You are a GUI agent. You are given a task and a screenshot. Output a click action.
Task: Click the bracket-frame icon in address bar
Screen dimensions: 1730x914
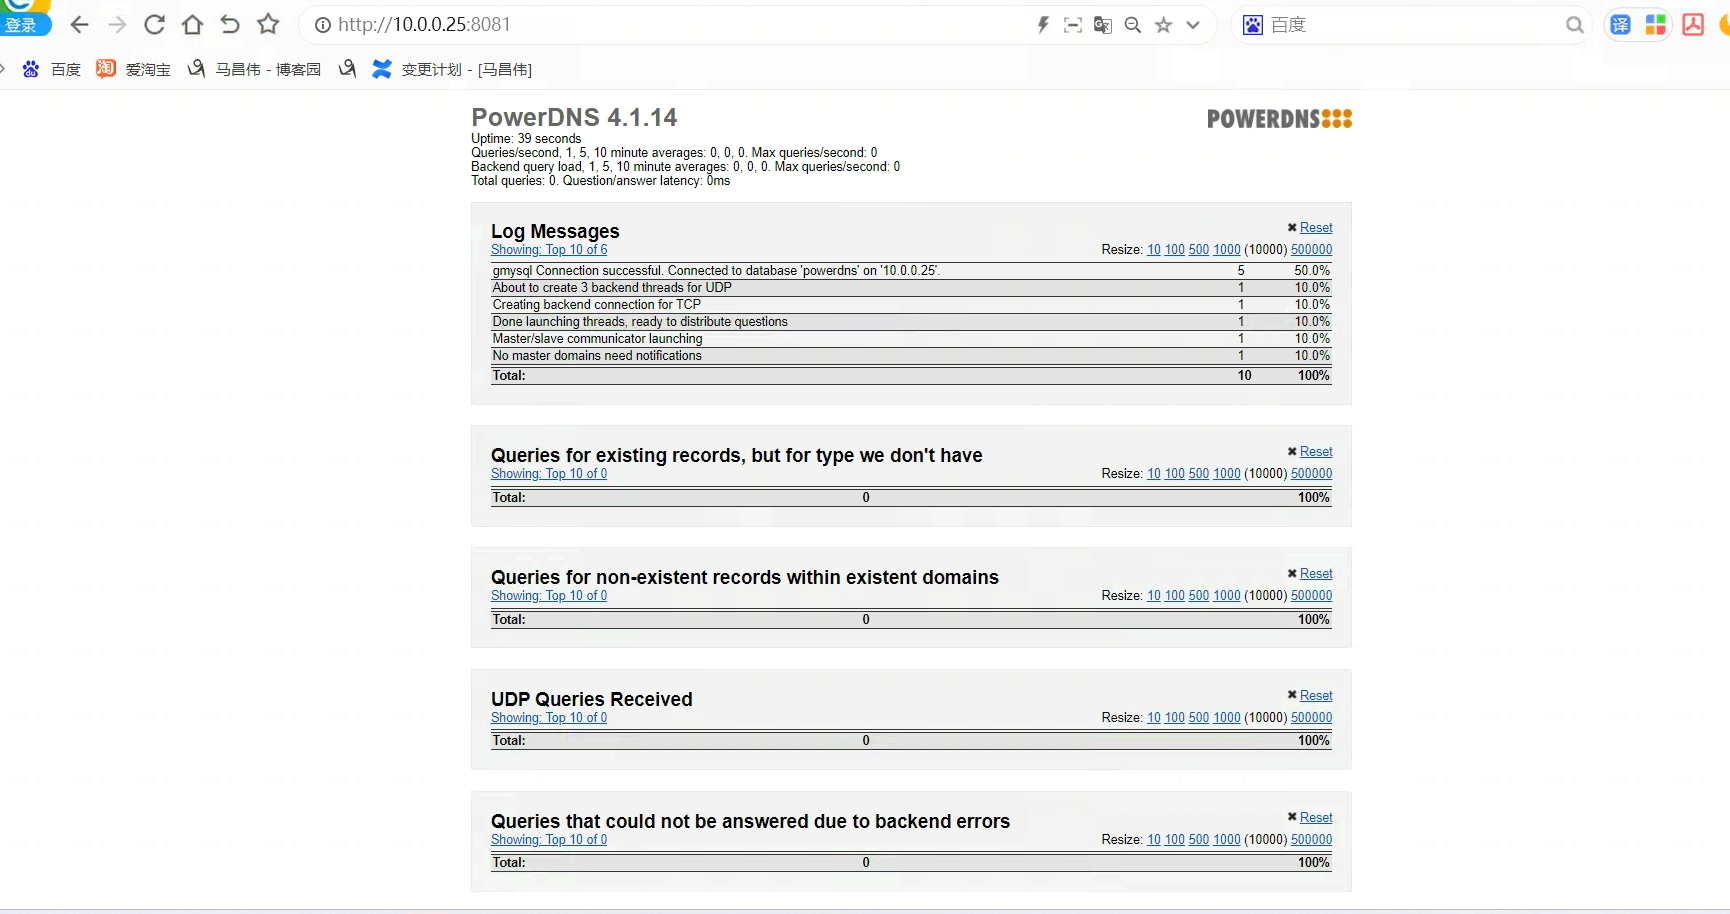coord(1073,25)
